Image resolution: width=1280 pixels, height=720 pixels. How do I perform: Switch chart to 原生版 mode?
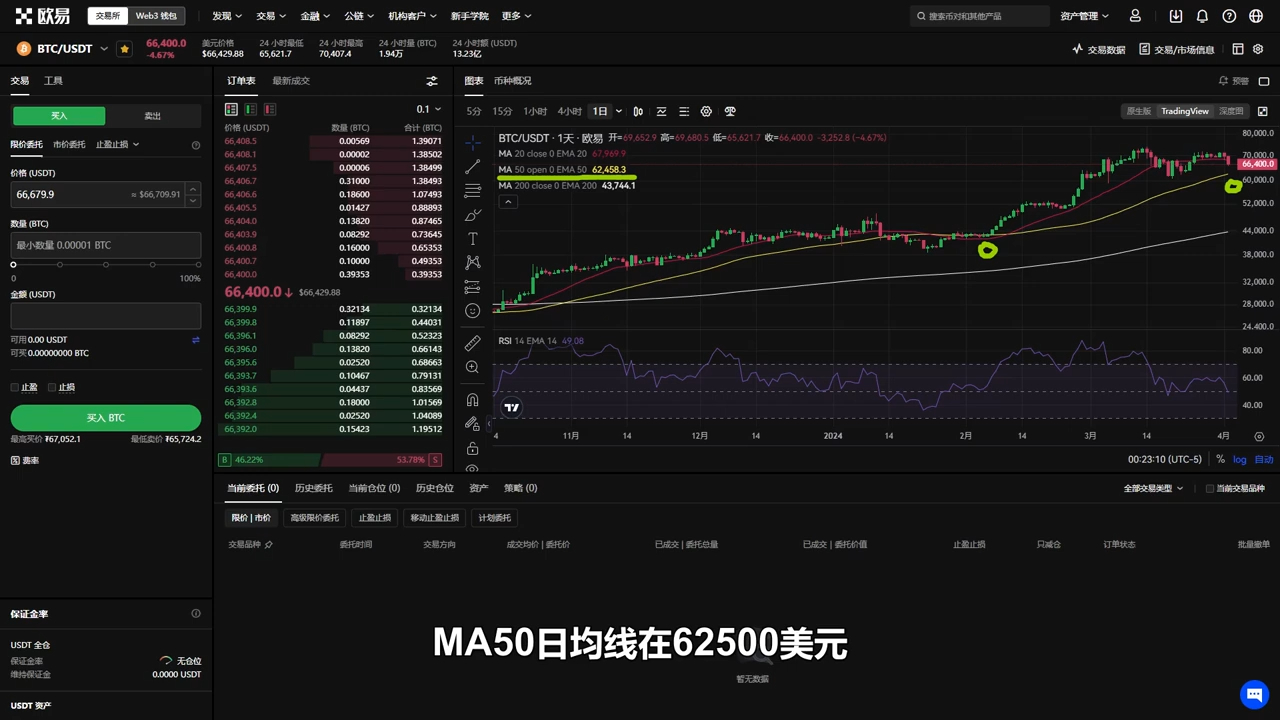(1139, 111)
